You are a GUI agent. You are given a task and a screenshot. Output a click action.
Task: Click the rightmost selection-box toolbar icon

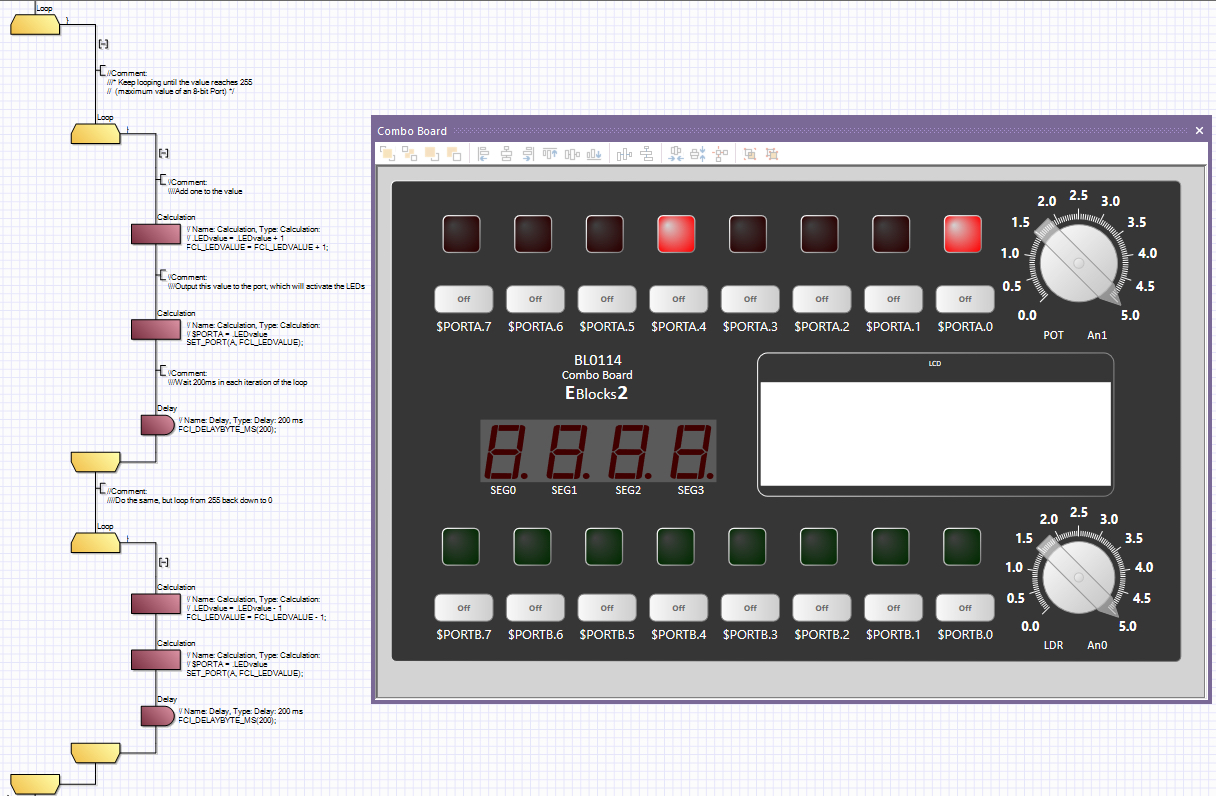(772, 153)
